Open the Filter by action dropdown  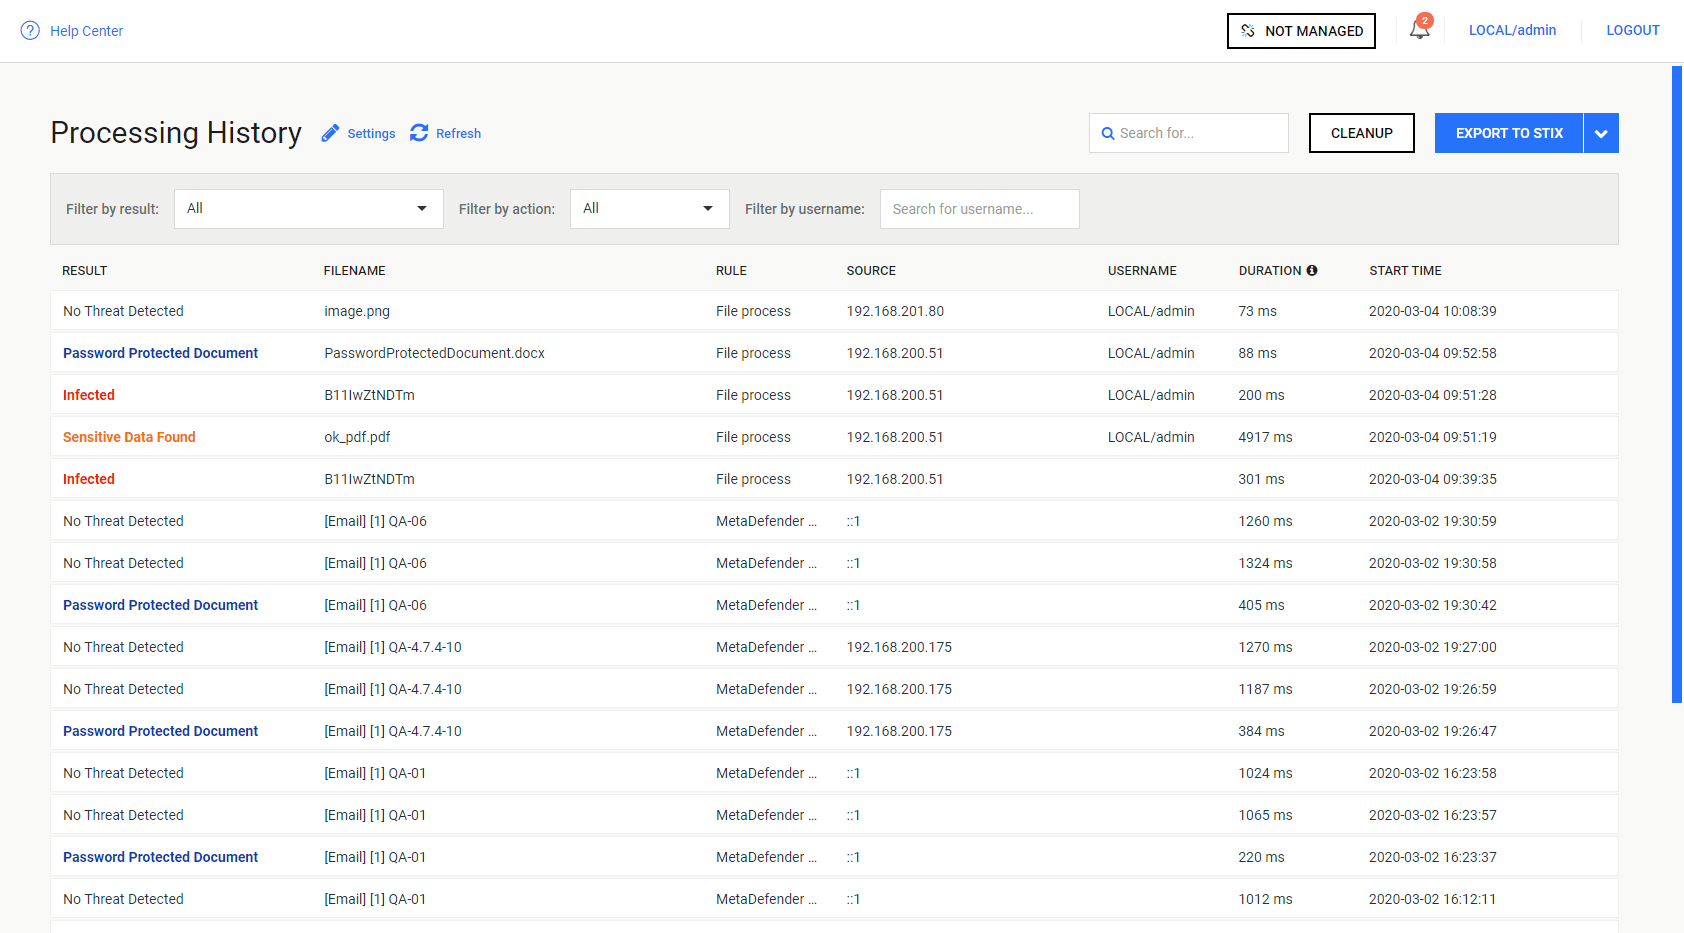point(649,209)
